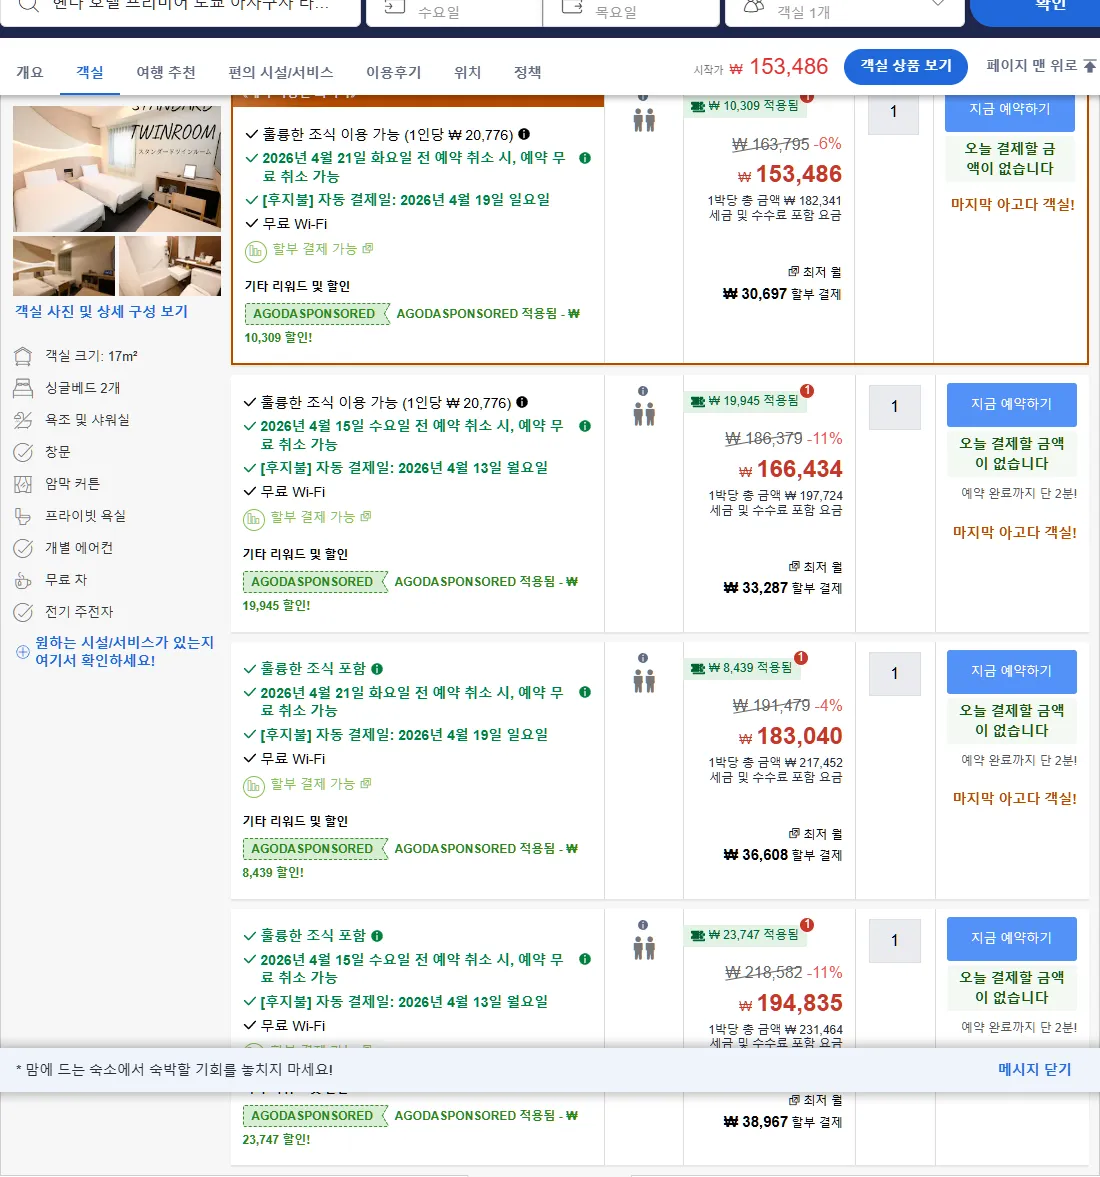Click 지금 예약하기 for ₩153,486 offer

(x=1010, y=112)
